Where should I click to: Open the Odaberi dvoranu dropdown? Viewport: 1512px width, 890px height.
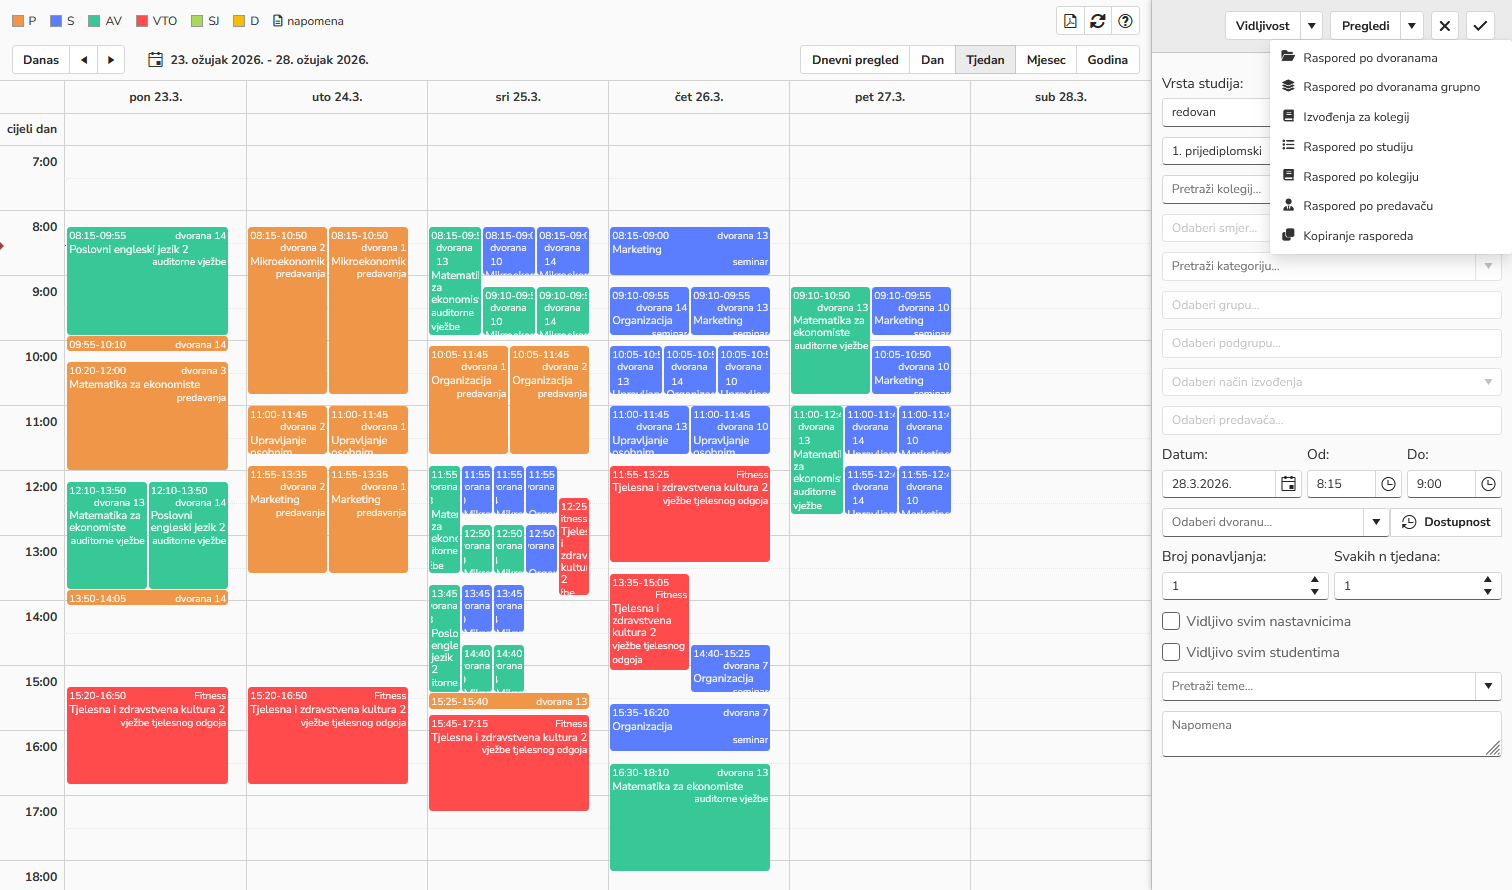pos(1375,522)
